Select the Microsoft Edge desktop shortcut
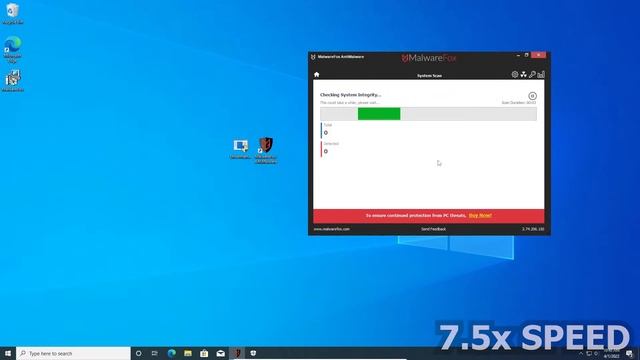 coord(13,49)
